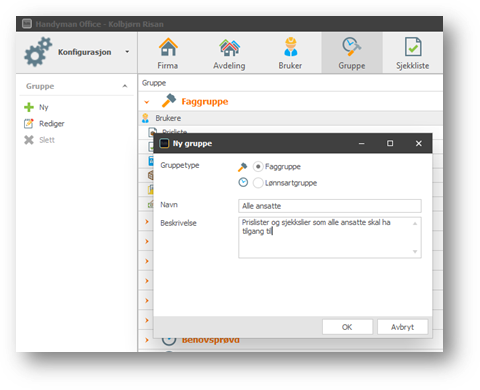480x390 pixels.
Task: Click the Rediger pencil icon
Action: [29, 124]
